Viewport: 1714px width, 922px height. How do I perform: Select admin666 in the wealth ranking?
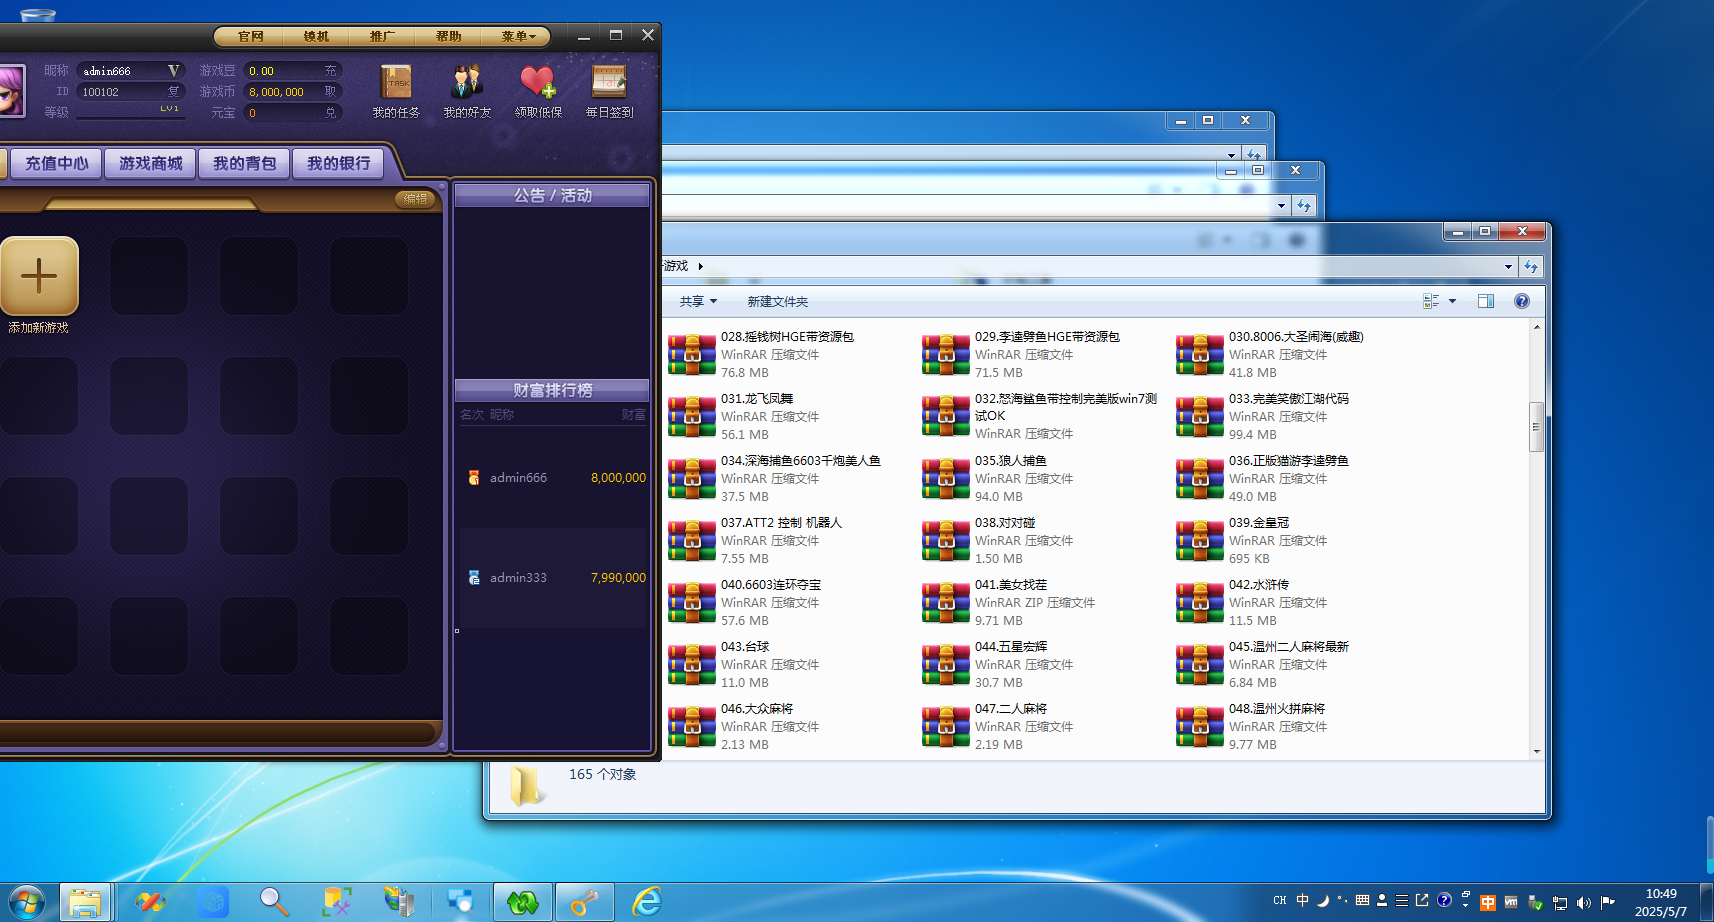click(x=553, y=478)
